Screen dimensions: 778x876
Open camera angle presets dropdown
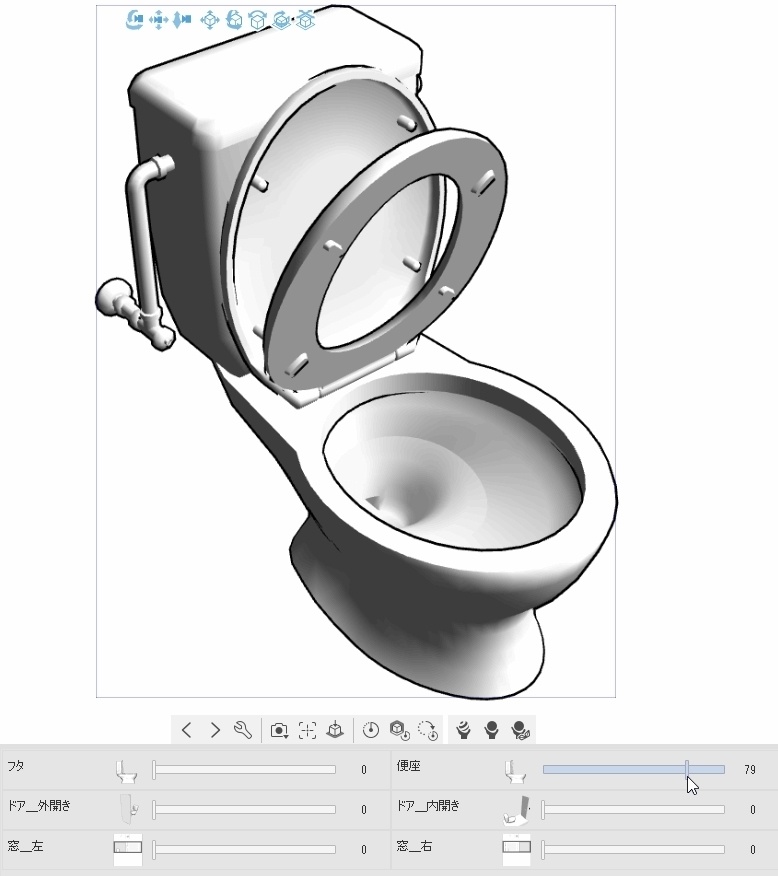pyautogui.click(x=279, y=730)
